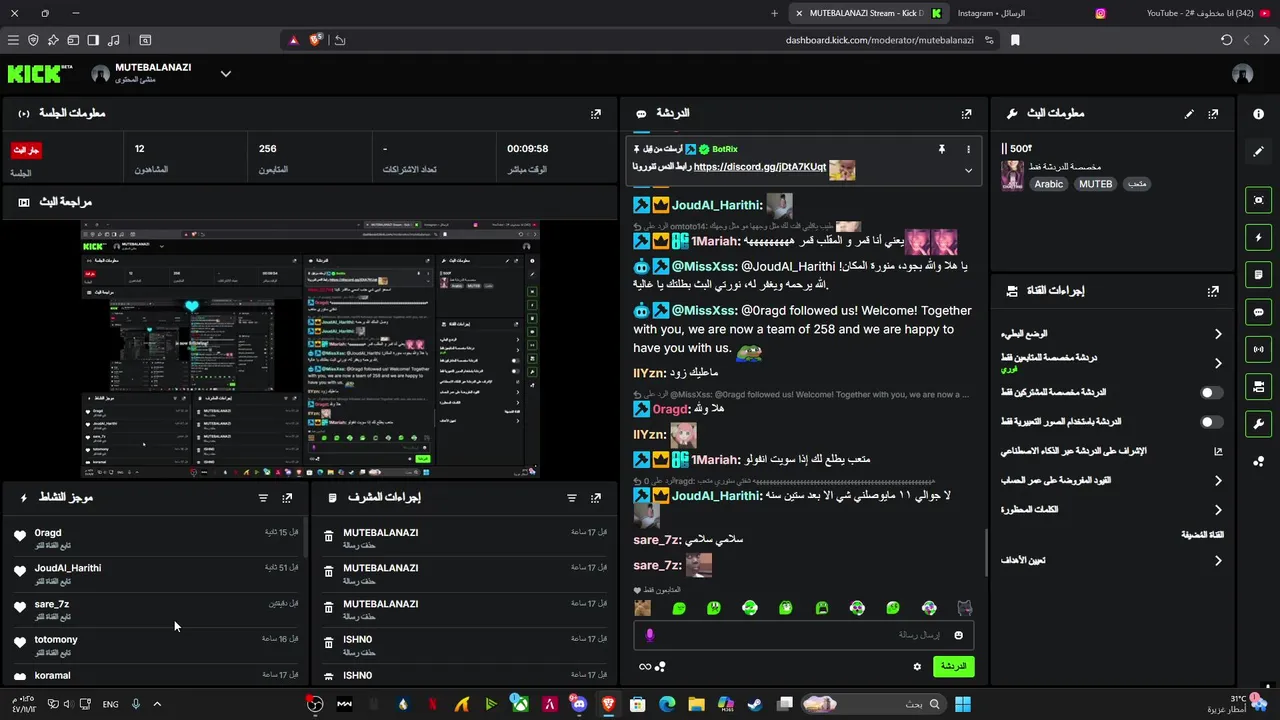Click the channel actions sidebar icon

(x=1258, y=386)
